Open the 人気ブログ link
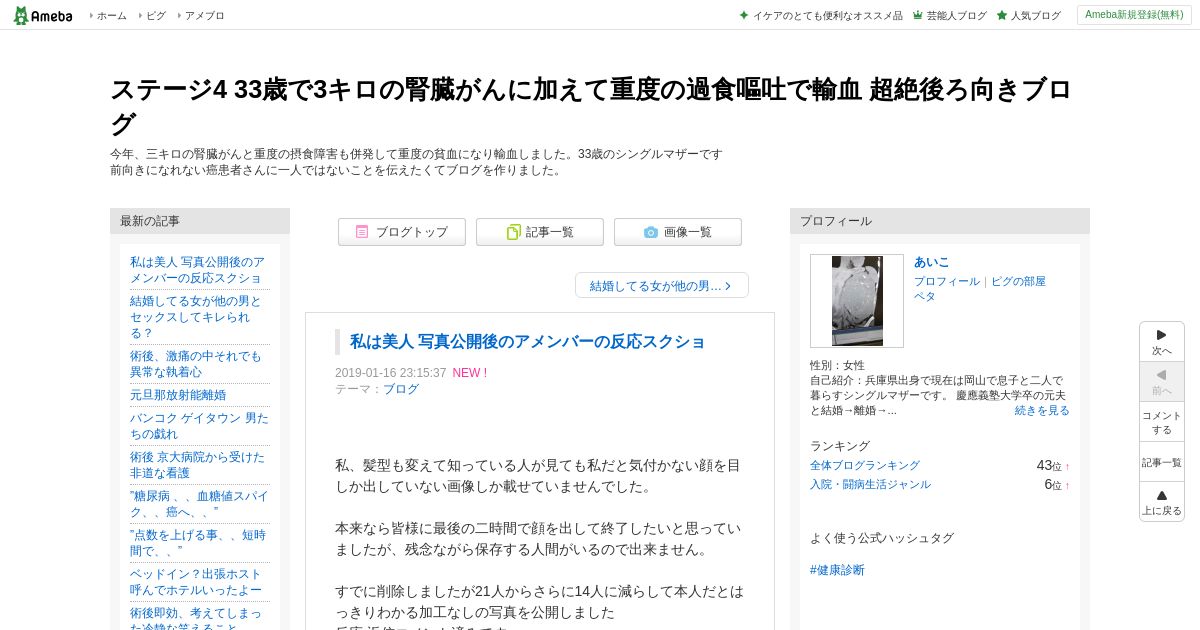This screenshot has height=630, width=1200. (1035, 16)
